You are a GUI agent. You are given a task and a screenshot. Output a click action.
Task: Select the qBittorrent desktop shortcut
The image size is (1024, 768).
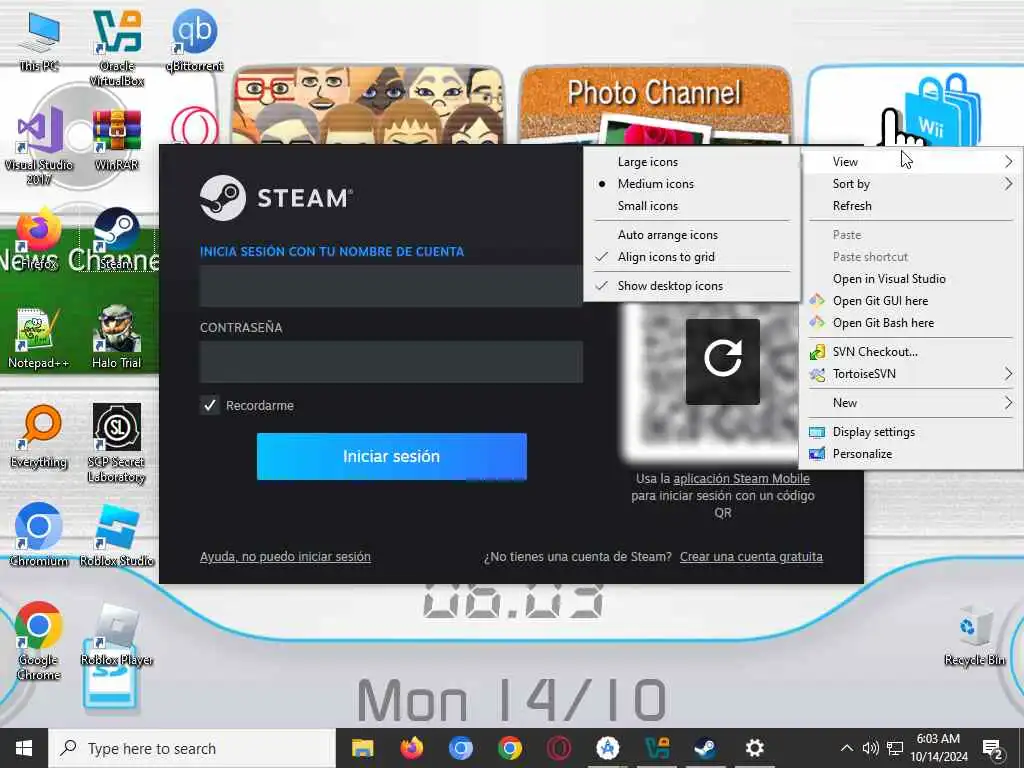pyautogui.click(x=195, y=40)
